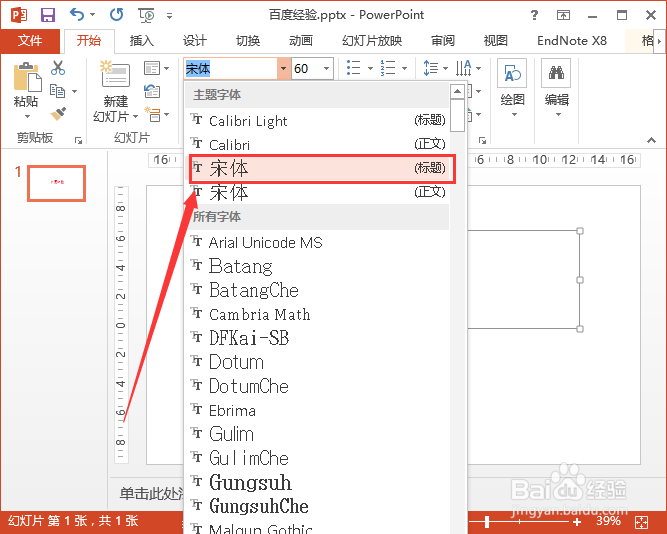
Task: Open the Section icon
Action: tap(153, 114)
